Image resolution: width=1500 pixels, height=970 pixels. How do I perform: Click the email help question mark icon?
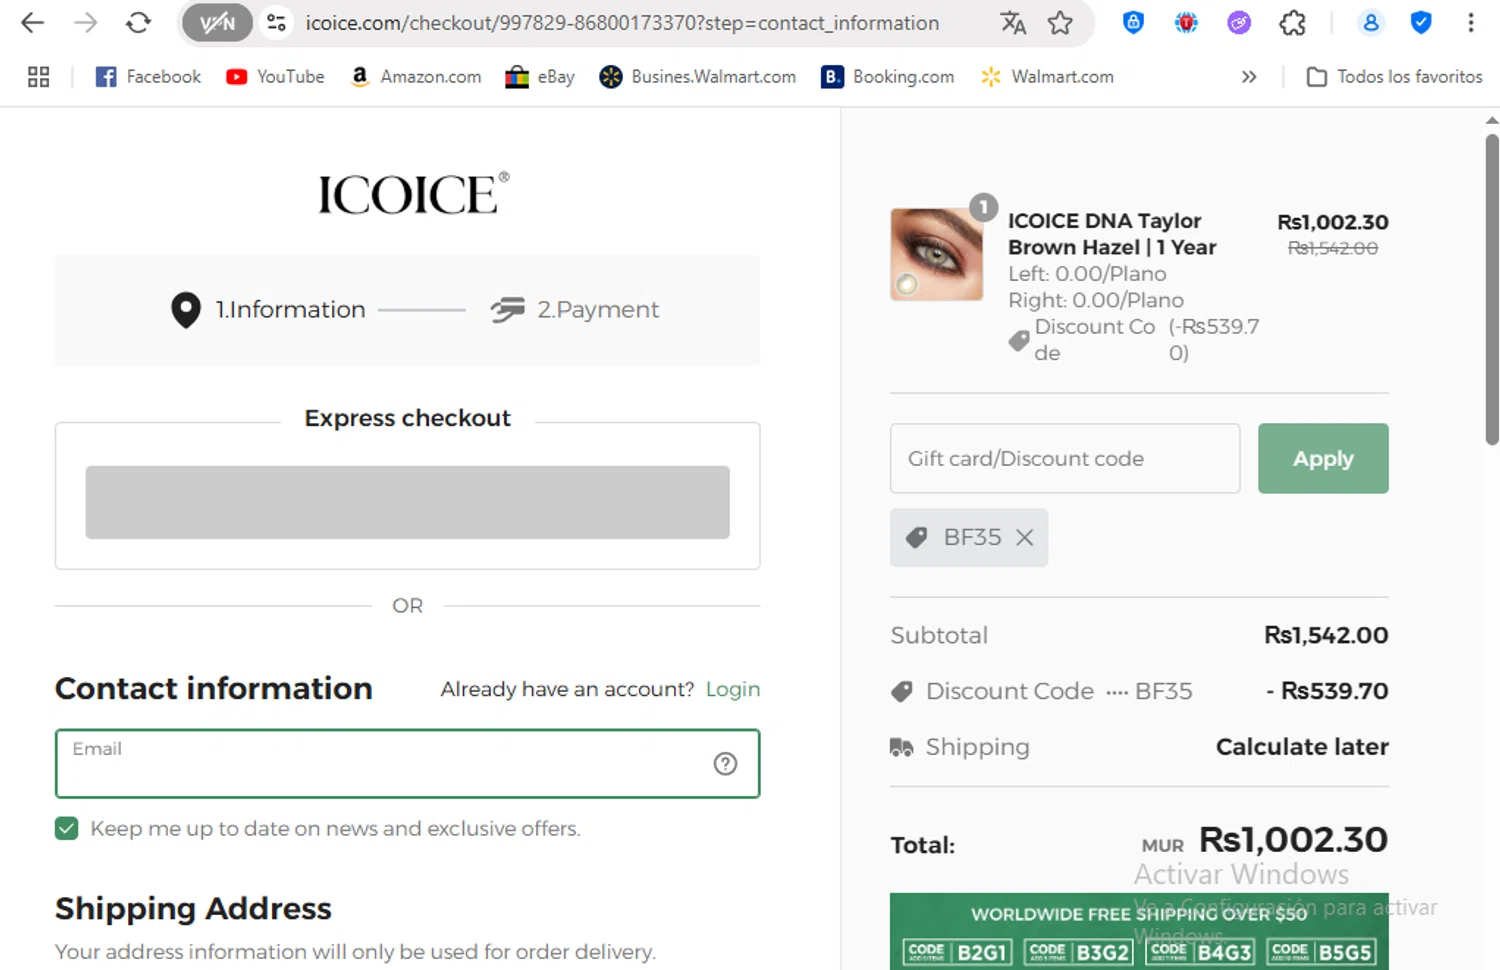tap(725, 764)
